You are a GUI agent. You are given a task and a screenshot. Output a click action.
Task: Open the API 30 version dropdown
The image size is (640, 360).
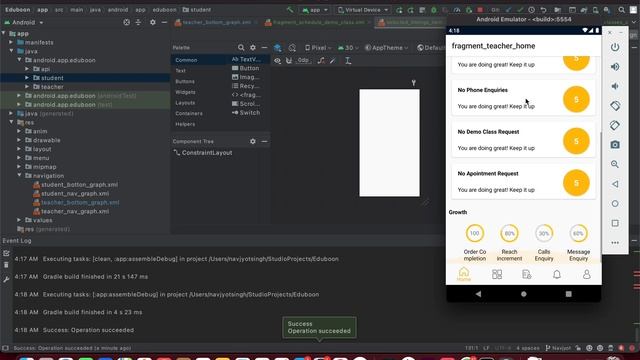click(348, 48)
